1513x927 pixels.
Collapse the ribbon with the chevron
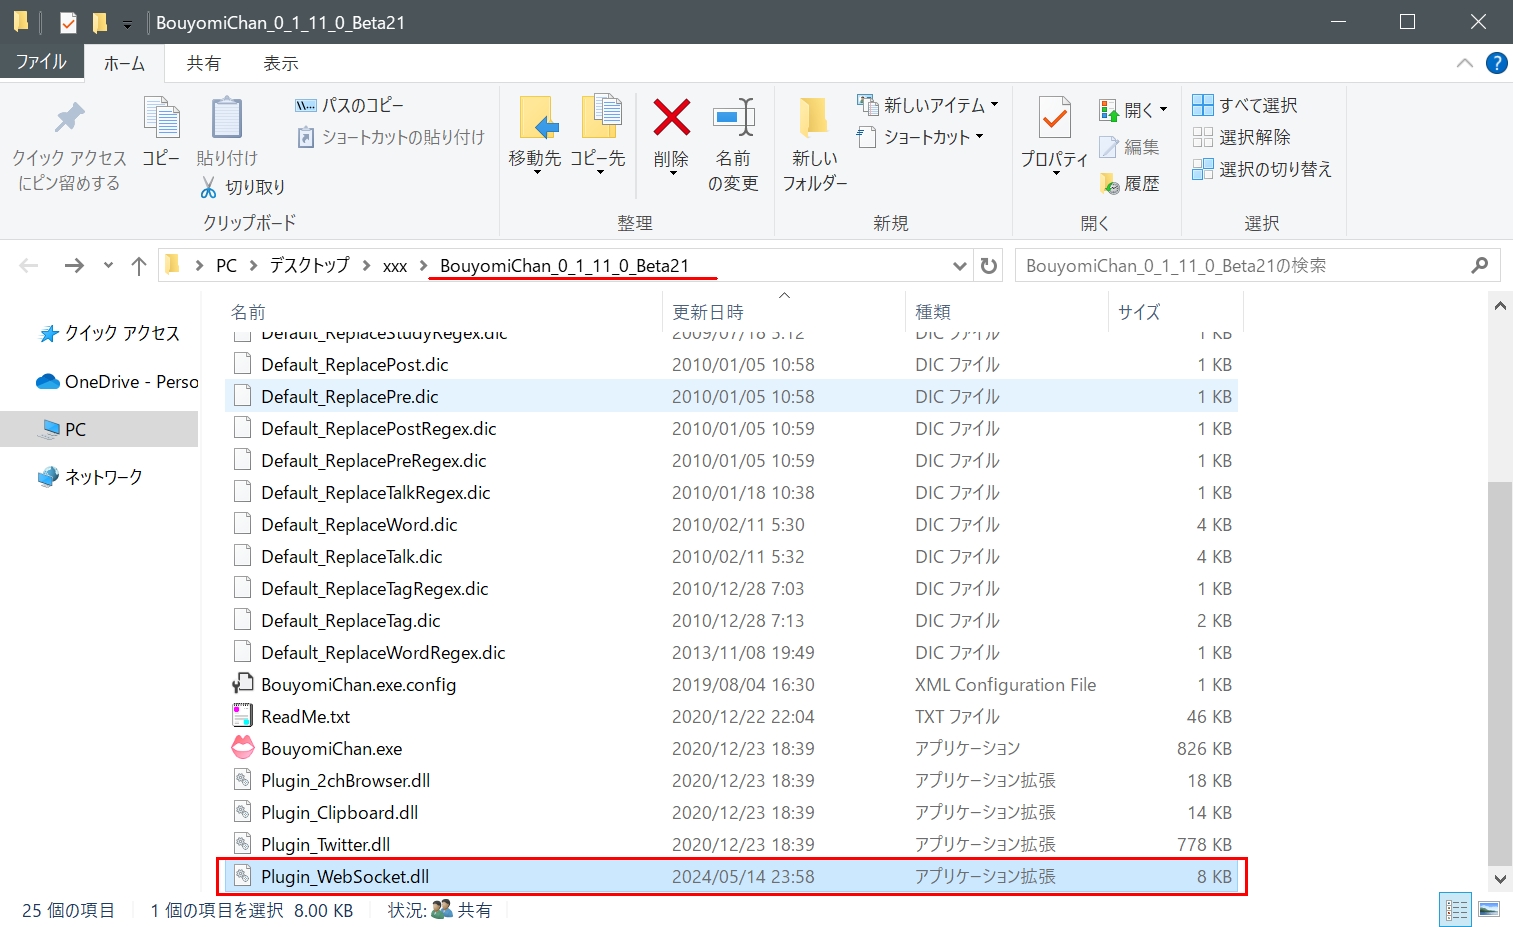[x=1465, y=63]
